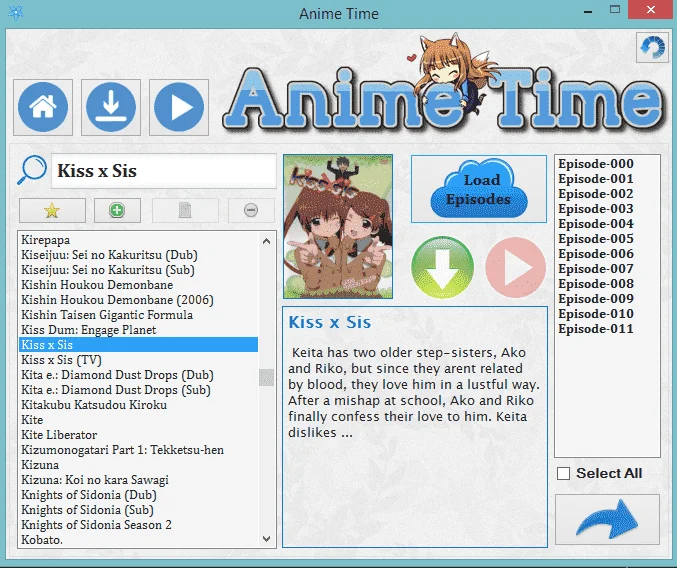Close the Anime Time window
Image resolution: width=677 pixels, height=568 pixels.
pos(651,9)
